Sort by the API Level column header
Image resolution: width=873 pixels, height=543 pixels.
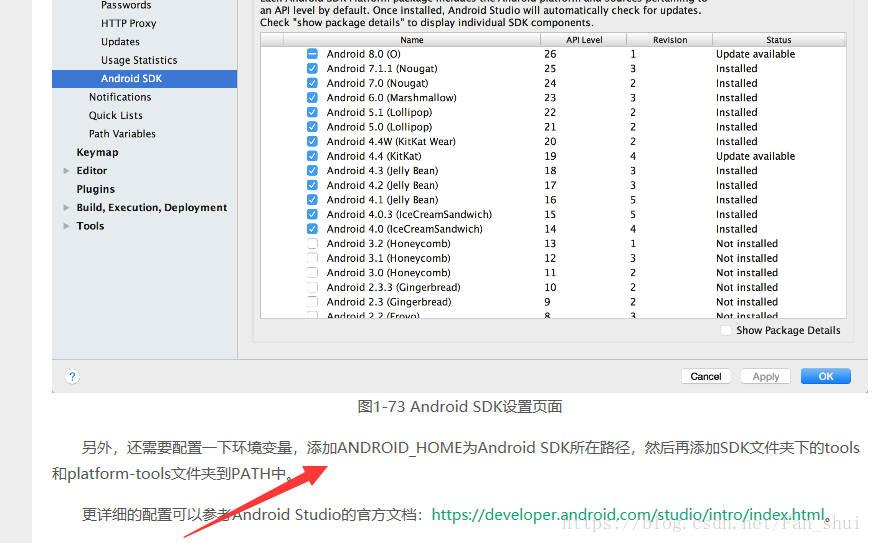tap(584, 40)
